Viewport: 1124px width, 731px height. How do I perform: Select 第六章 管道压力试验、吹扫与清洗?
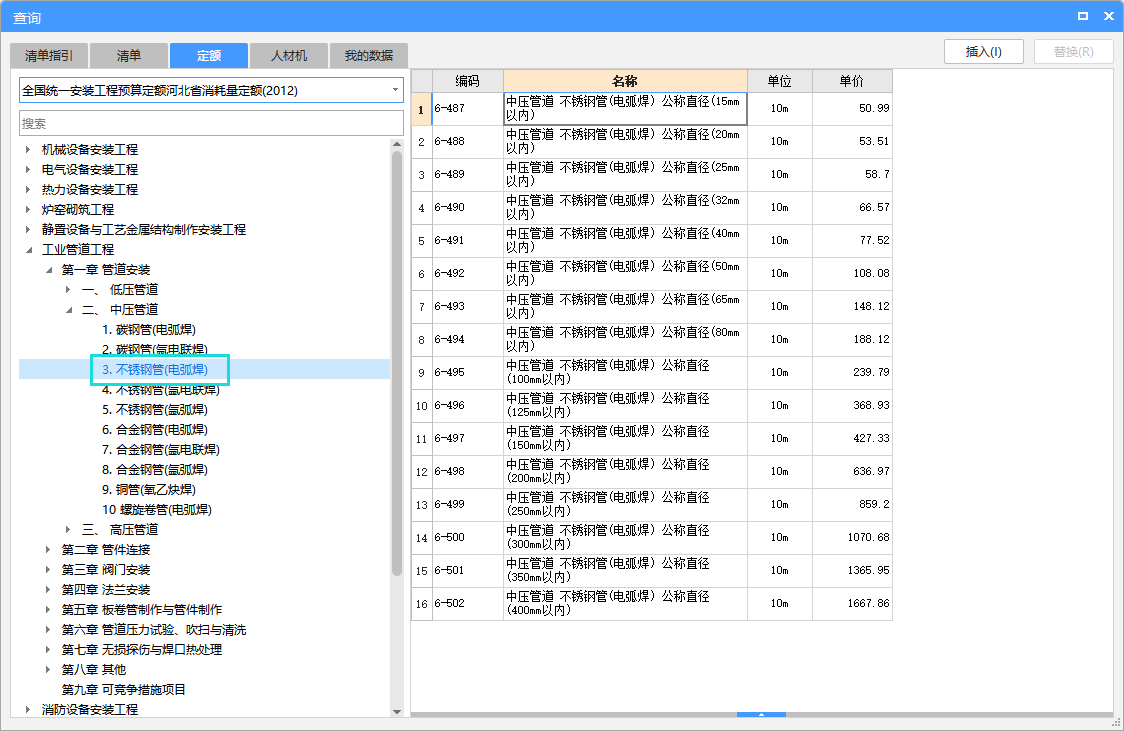tap(153, 630)
